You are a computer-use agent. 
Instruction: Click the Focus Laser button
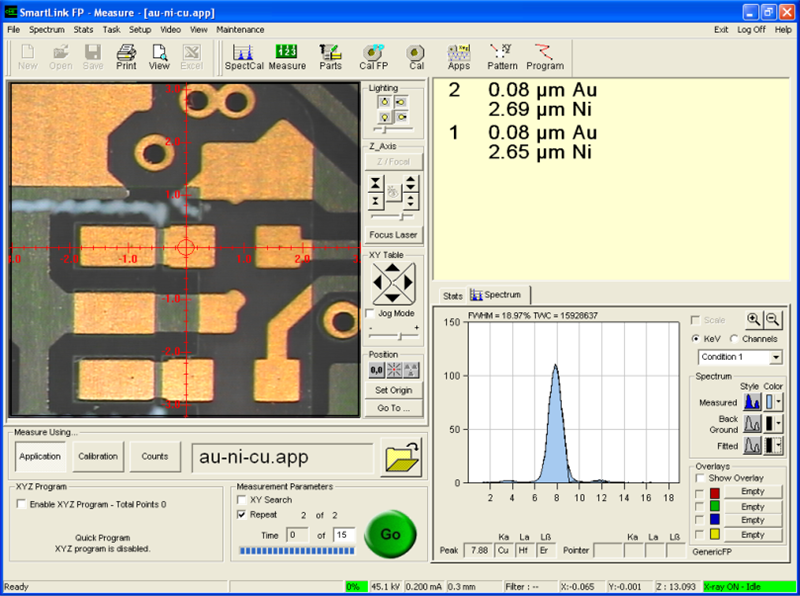394,235
